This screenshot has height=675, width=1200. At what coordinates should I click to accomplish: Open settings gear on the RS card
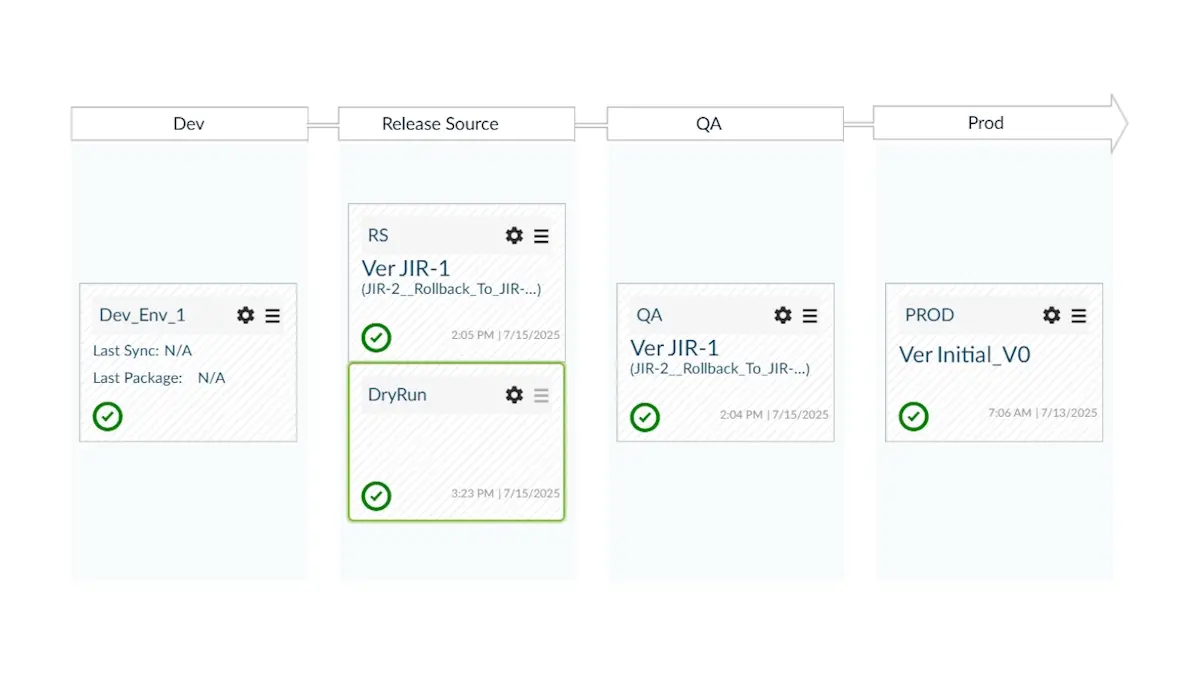click(x=514, y=236)
